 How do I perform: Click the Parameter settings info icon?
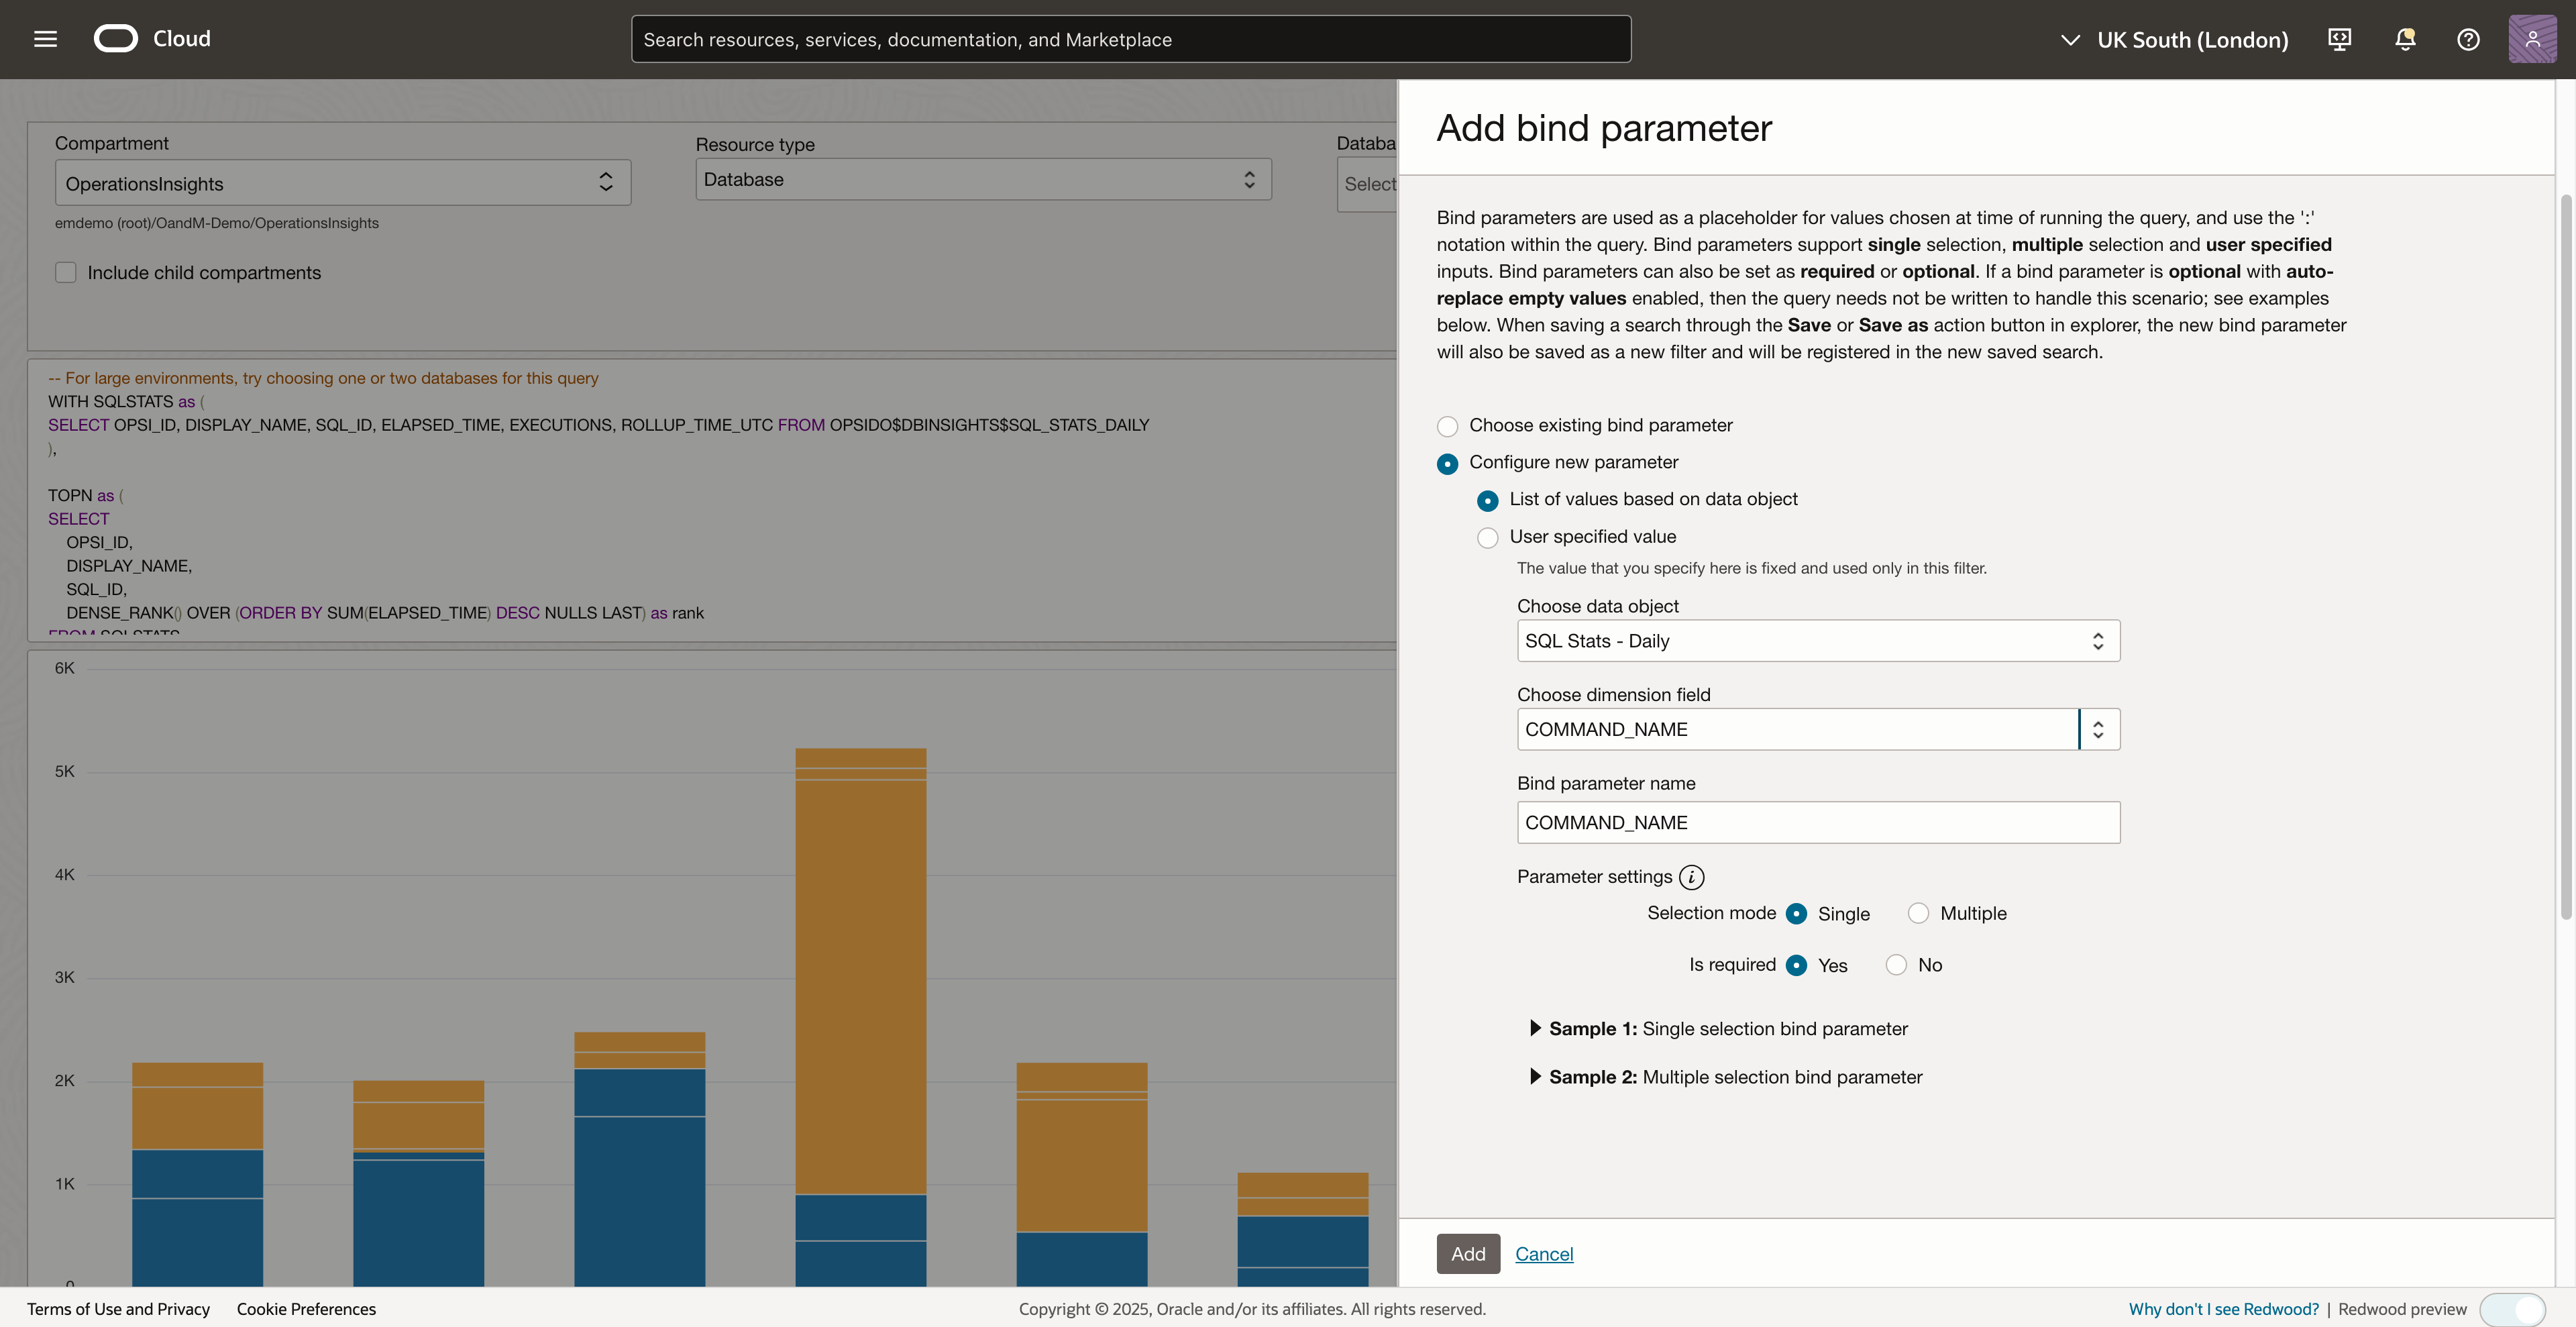[x=1691, y=877]
